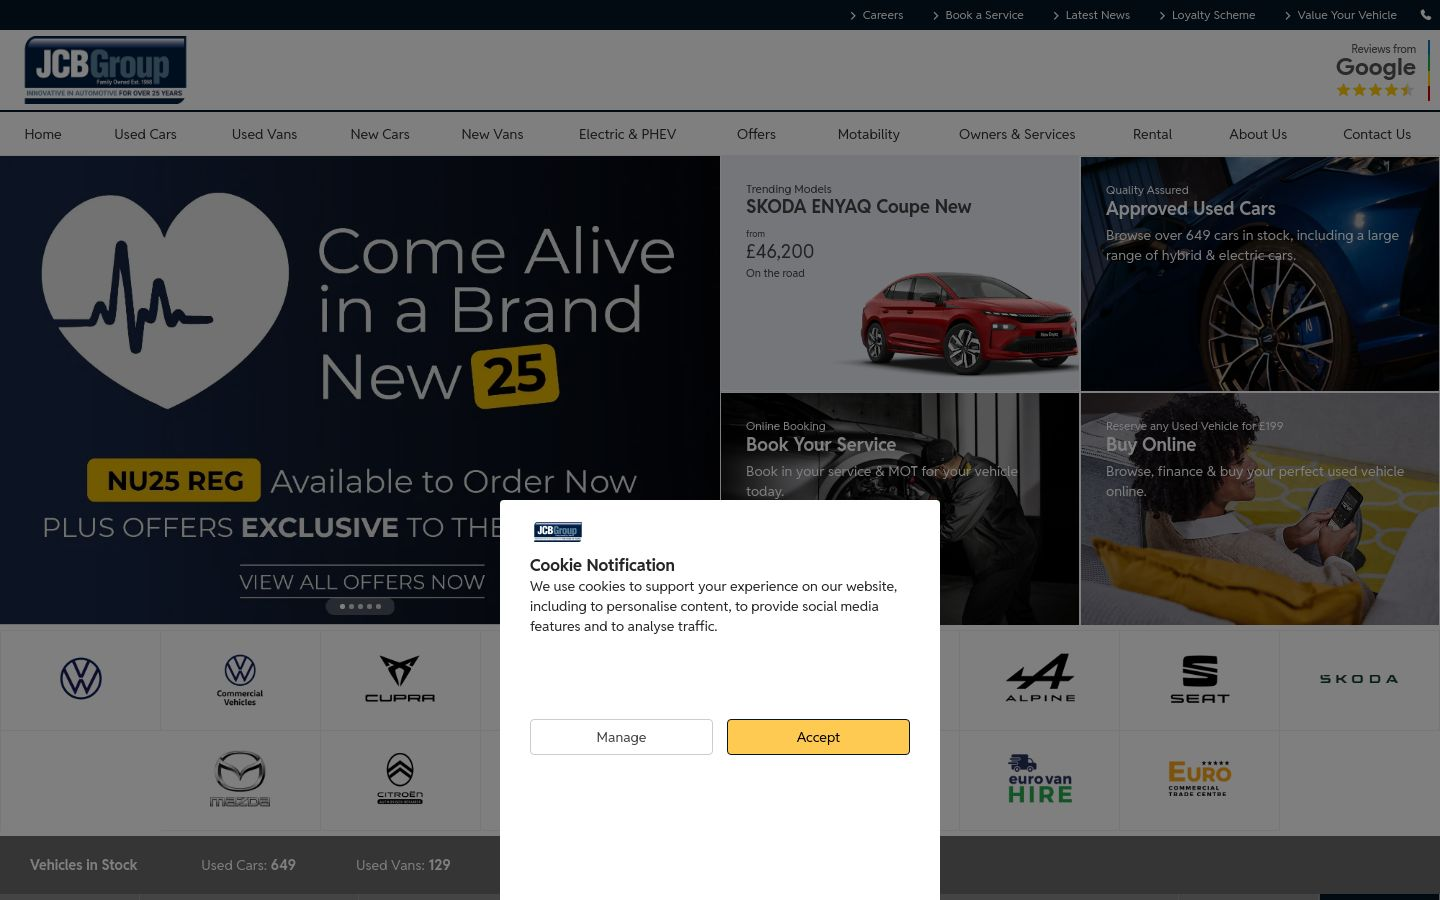Open the Rental menu item
Image resolution: width=1440 pixels, height=900 pixels.
(1152, 134)
